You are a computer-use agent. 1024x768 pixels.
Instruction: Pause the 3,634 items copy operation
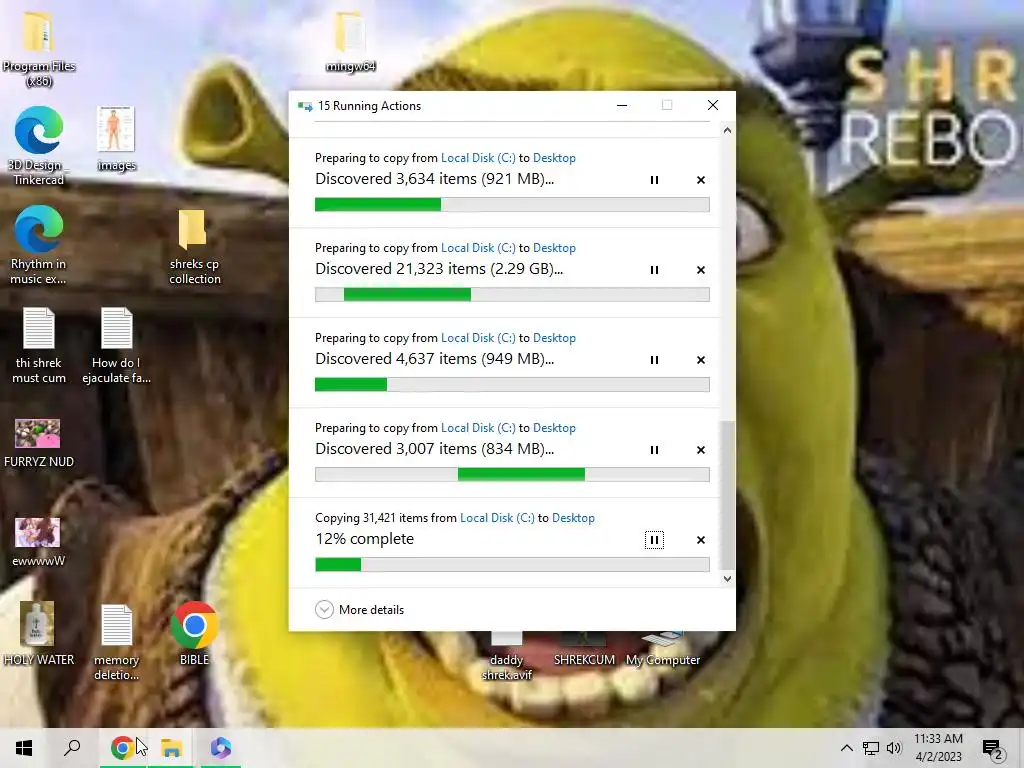pyautogui.click(x=654, y=180)
